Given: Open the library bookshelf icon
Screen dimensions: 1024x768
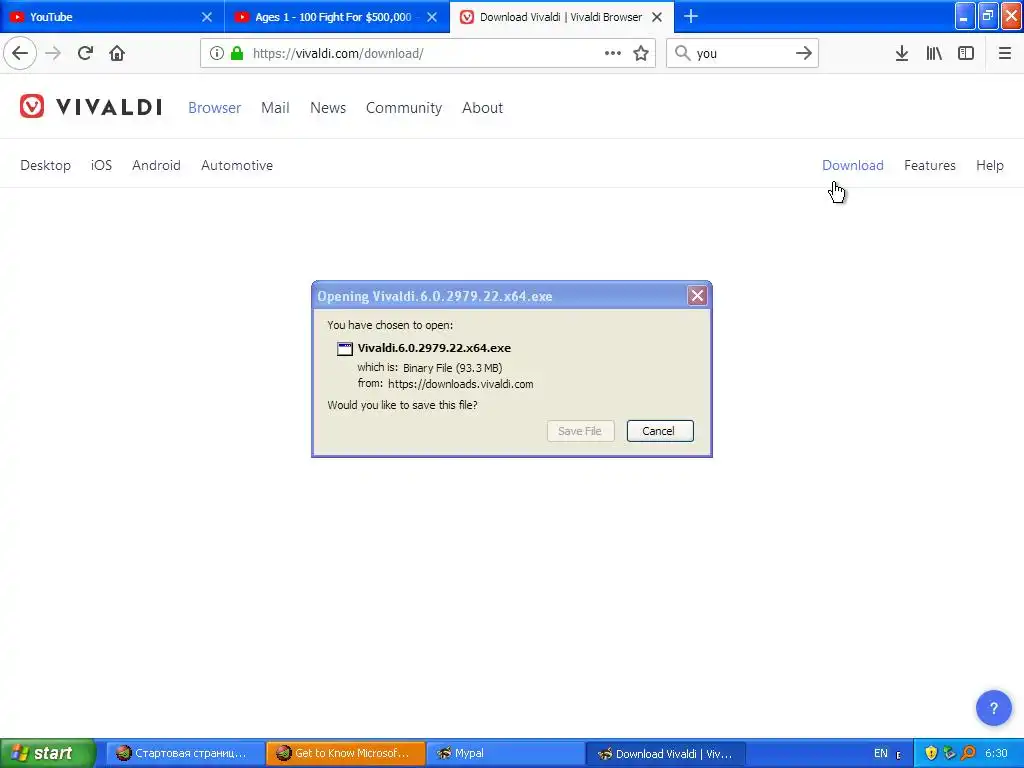Looking at the screenshot, I should pyautogui.click(x=934, y=53).
